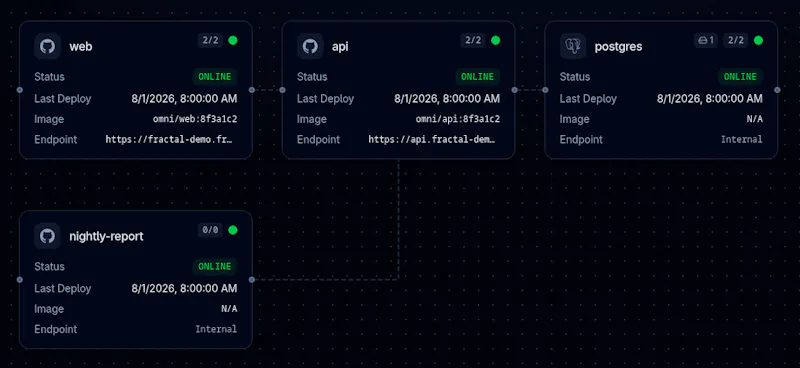Viewport: 800px width, 368px height.
Task: Click Last Deploy date on nightly-report card
Action: pos(184,288)
